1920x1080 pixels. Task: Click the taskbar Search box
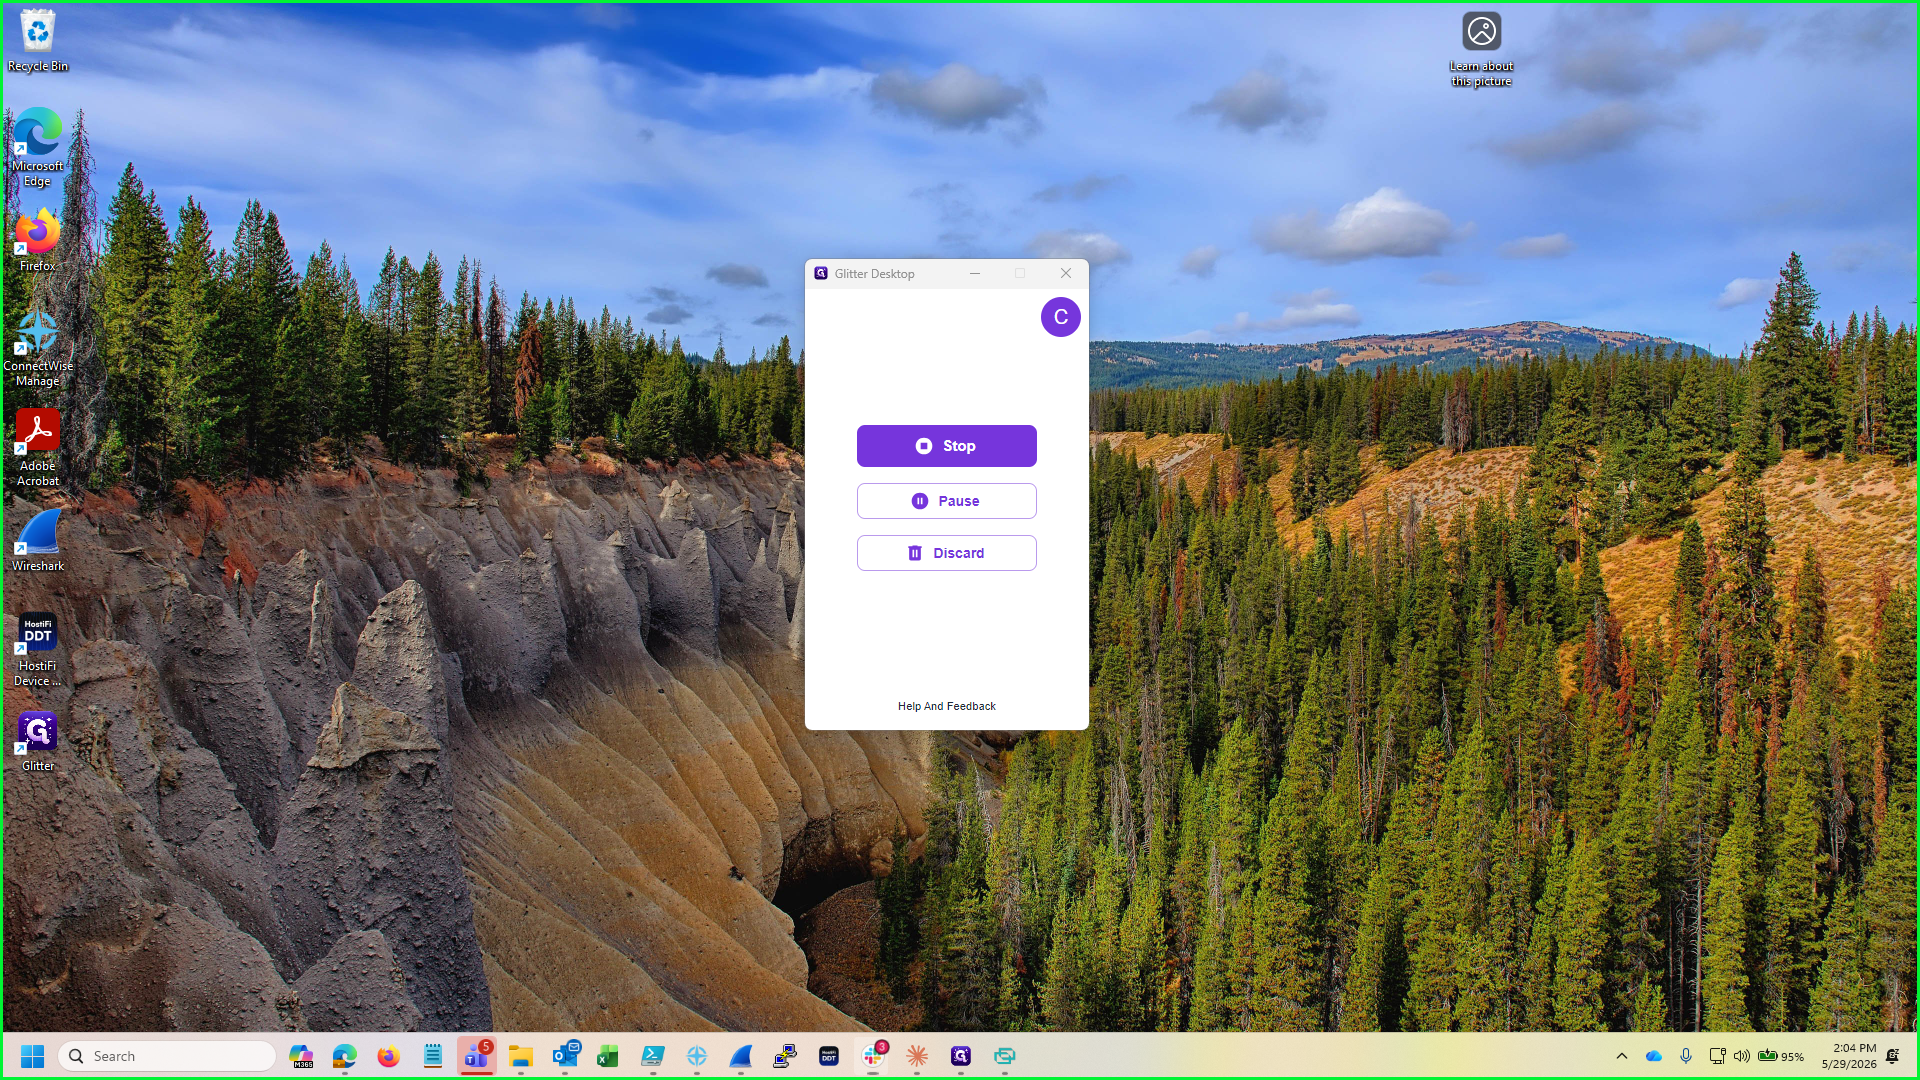167,1056
